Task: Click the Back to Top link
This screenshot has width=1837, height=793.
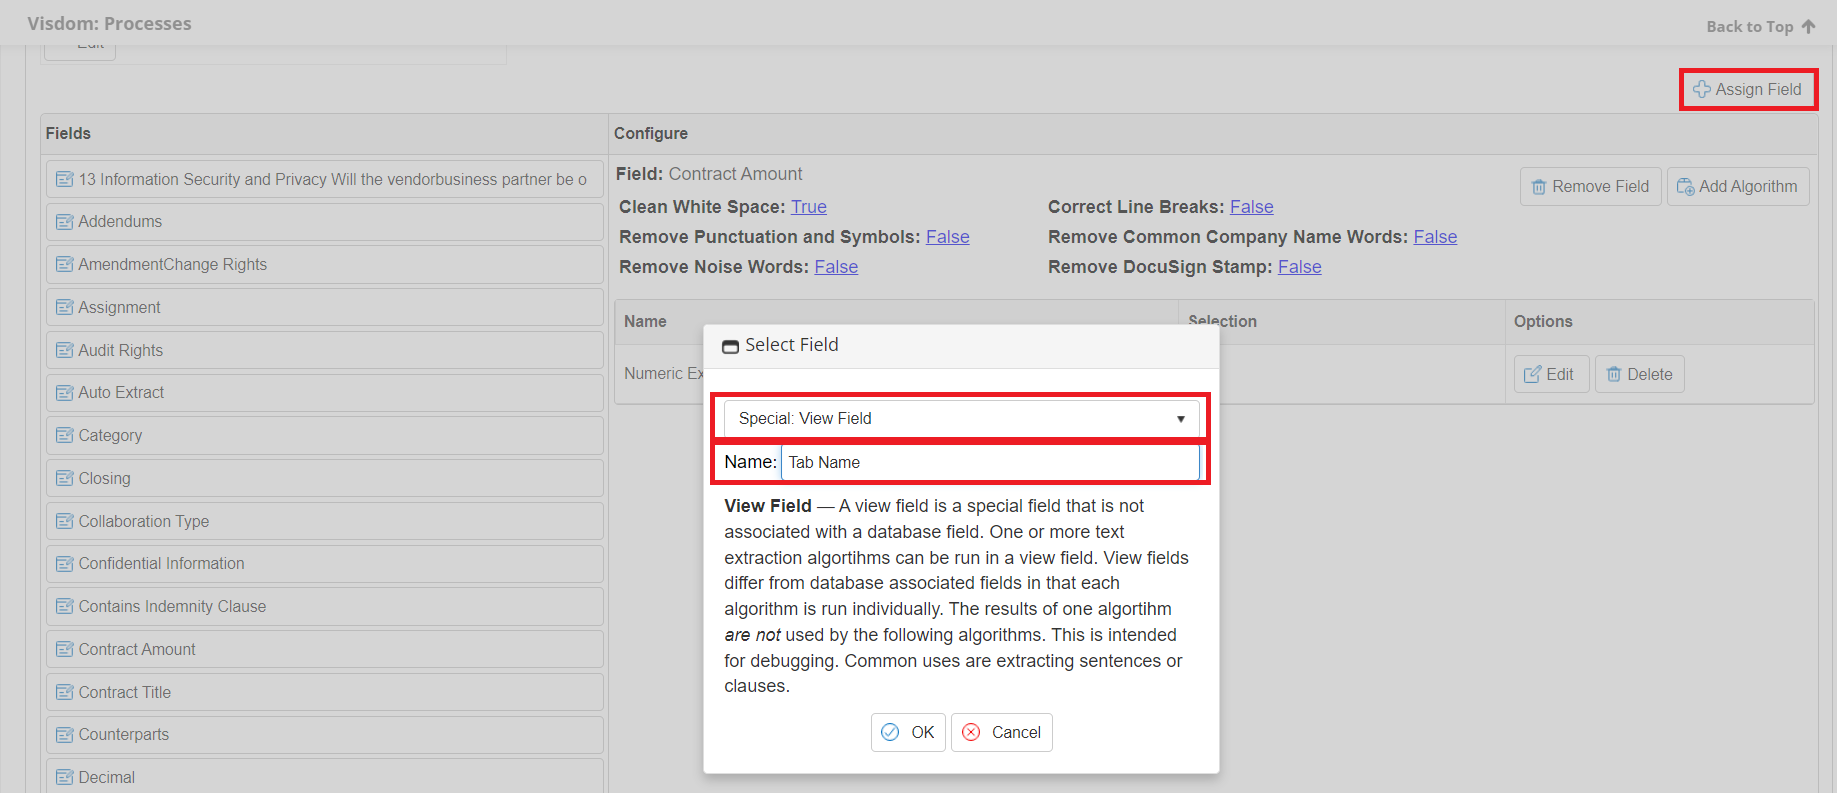Action: pyautogui.click(x=1760, y=27)
